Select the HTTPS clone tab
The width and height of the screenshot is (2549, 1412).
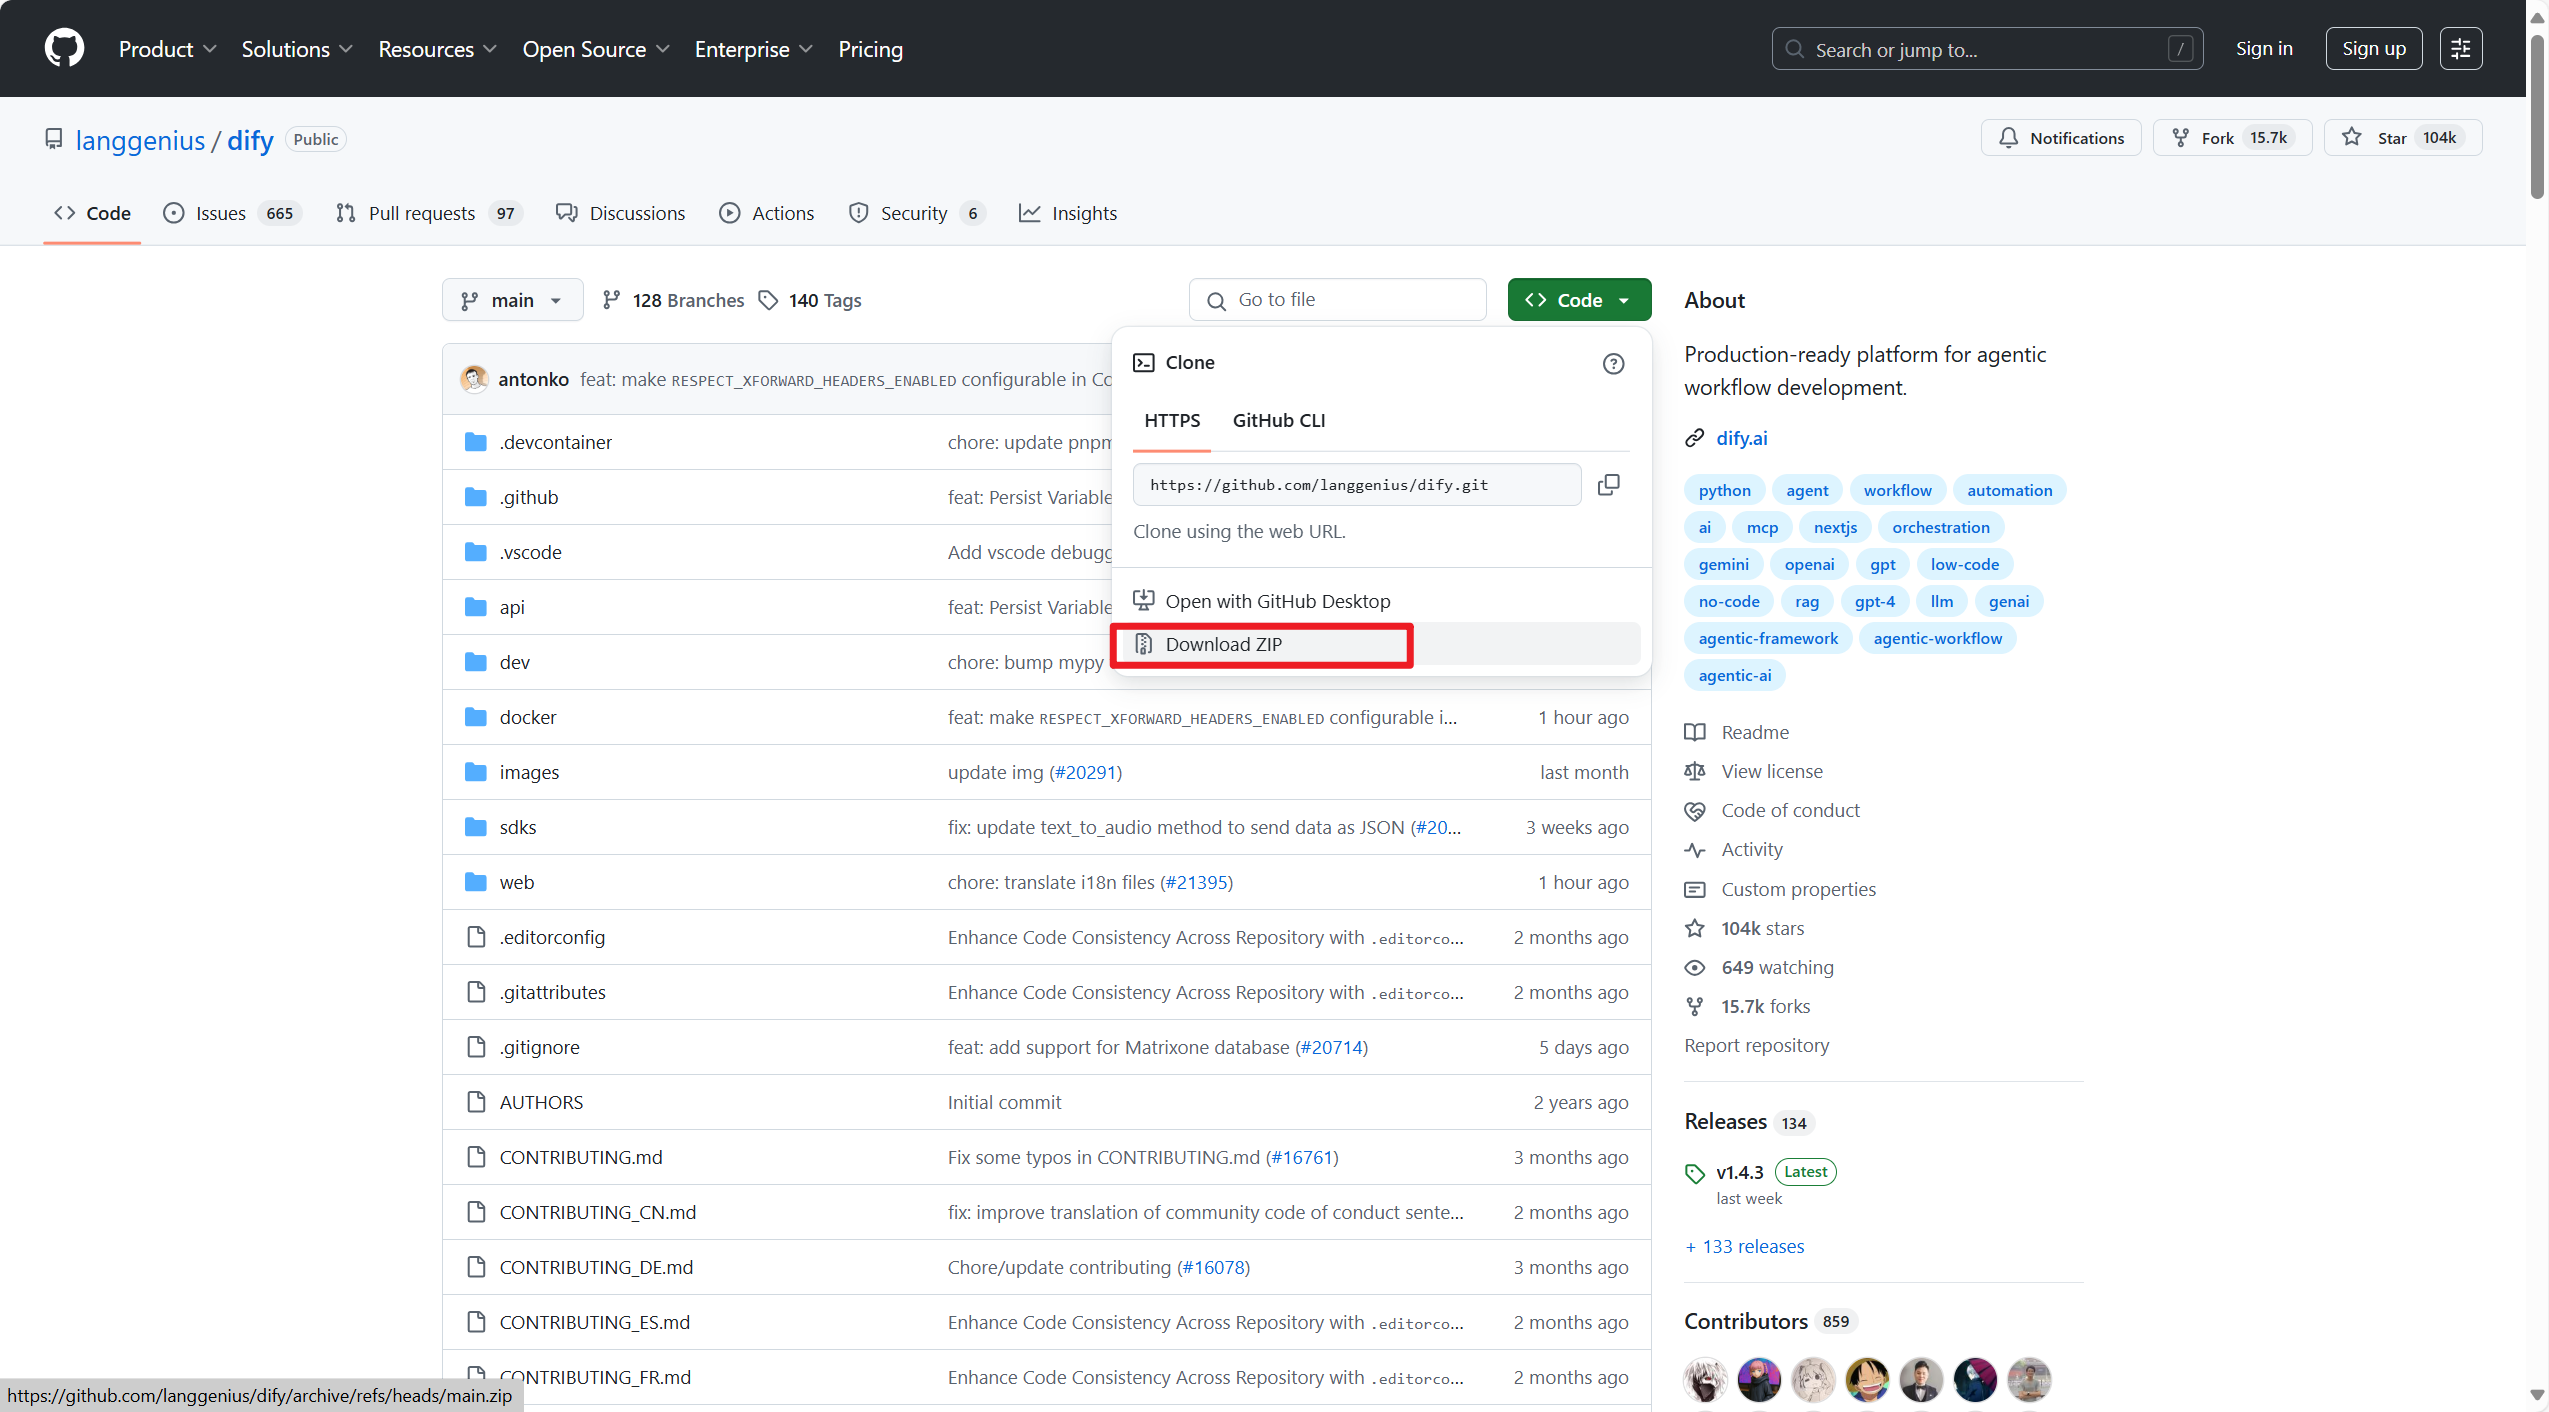pos(1172,420)
